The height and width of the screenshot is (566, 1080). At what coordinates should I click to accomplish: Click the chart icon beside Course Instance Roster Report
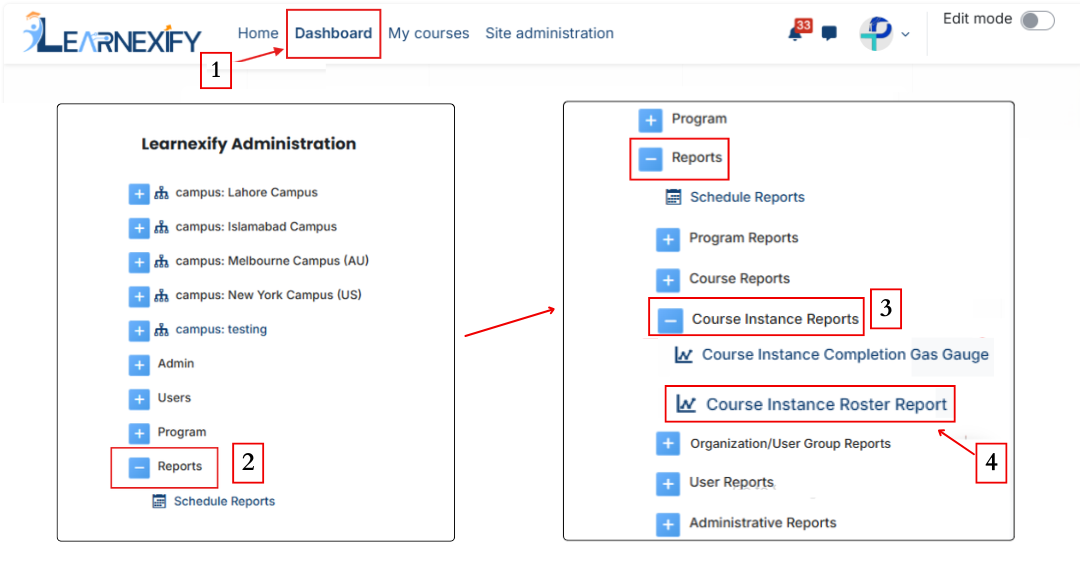[686, 403]
